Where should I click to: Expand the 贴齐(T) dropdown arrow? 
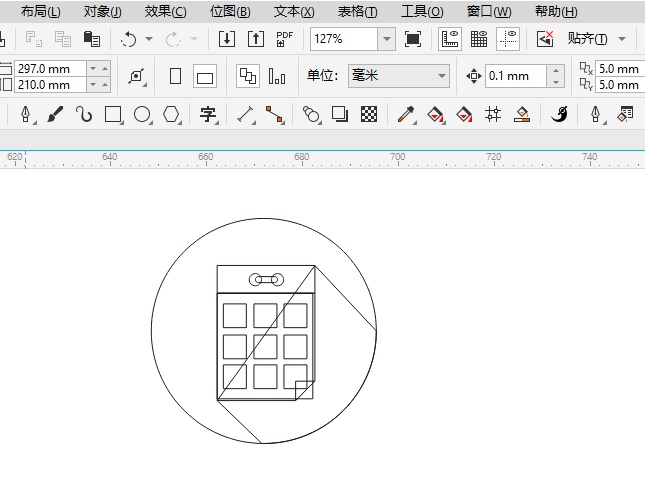(622, 39)
